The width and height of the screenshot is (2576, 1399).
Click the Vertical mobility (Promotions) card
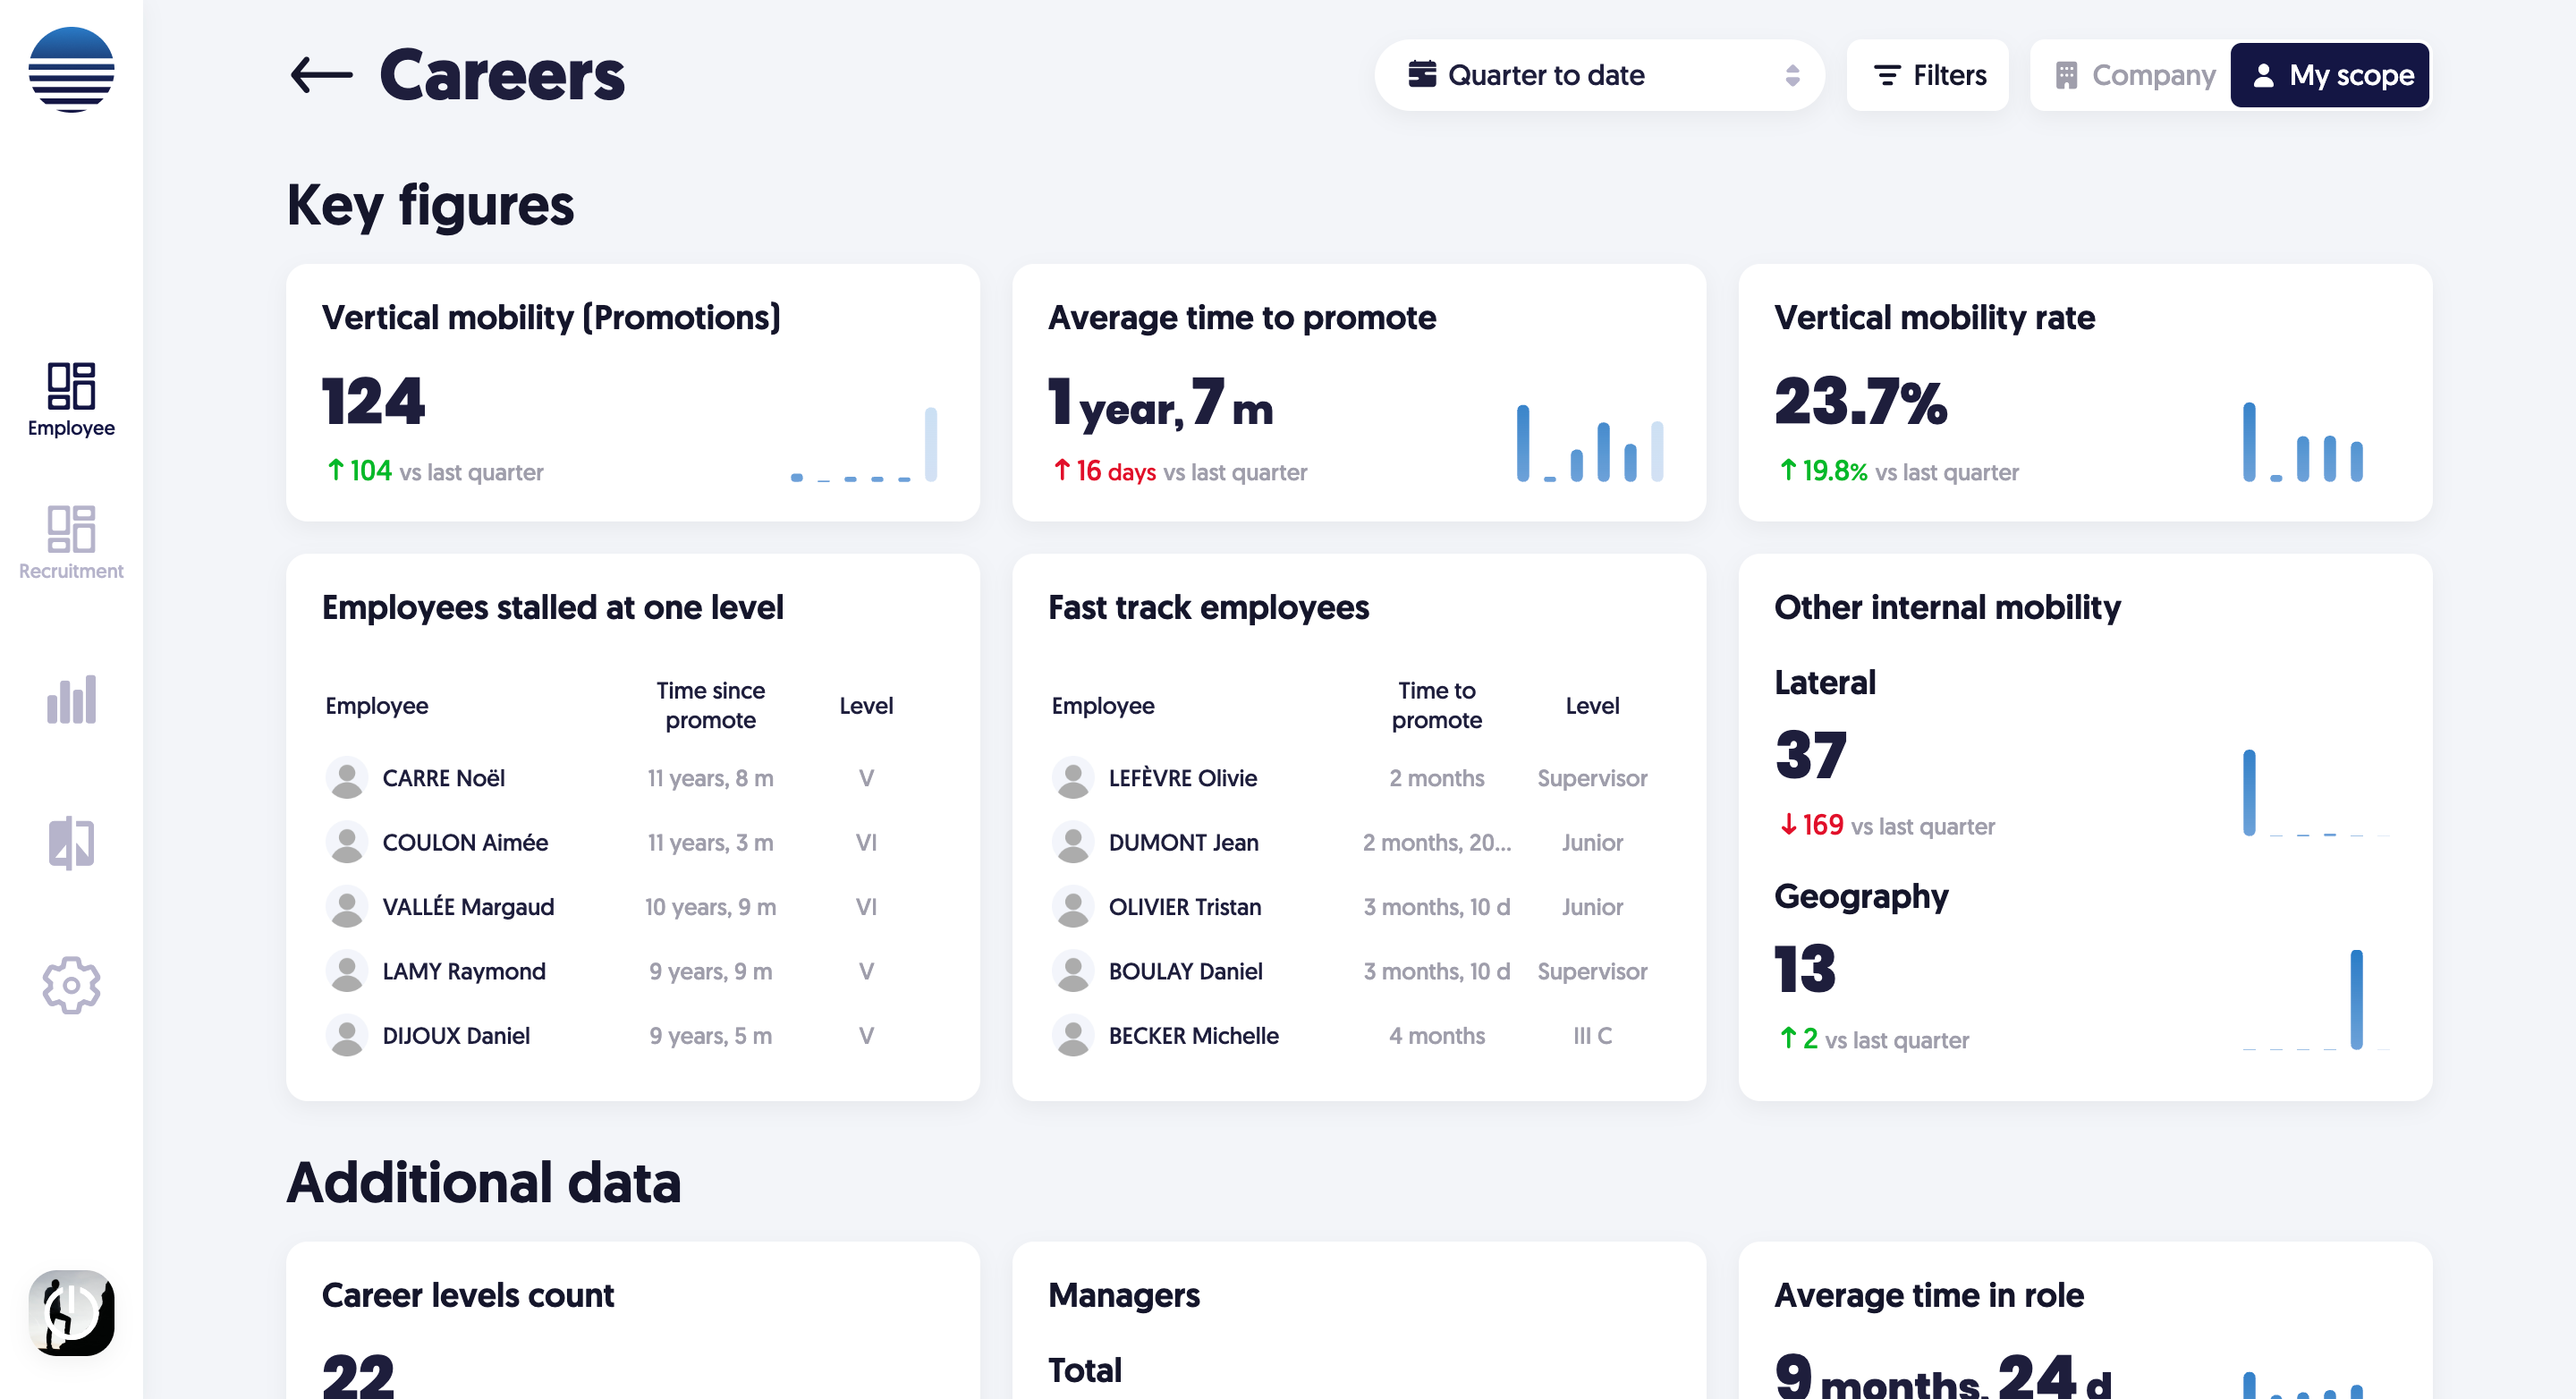coord(632,392)
